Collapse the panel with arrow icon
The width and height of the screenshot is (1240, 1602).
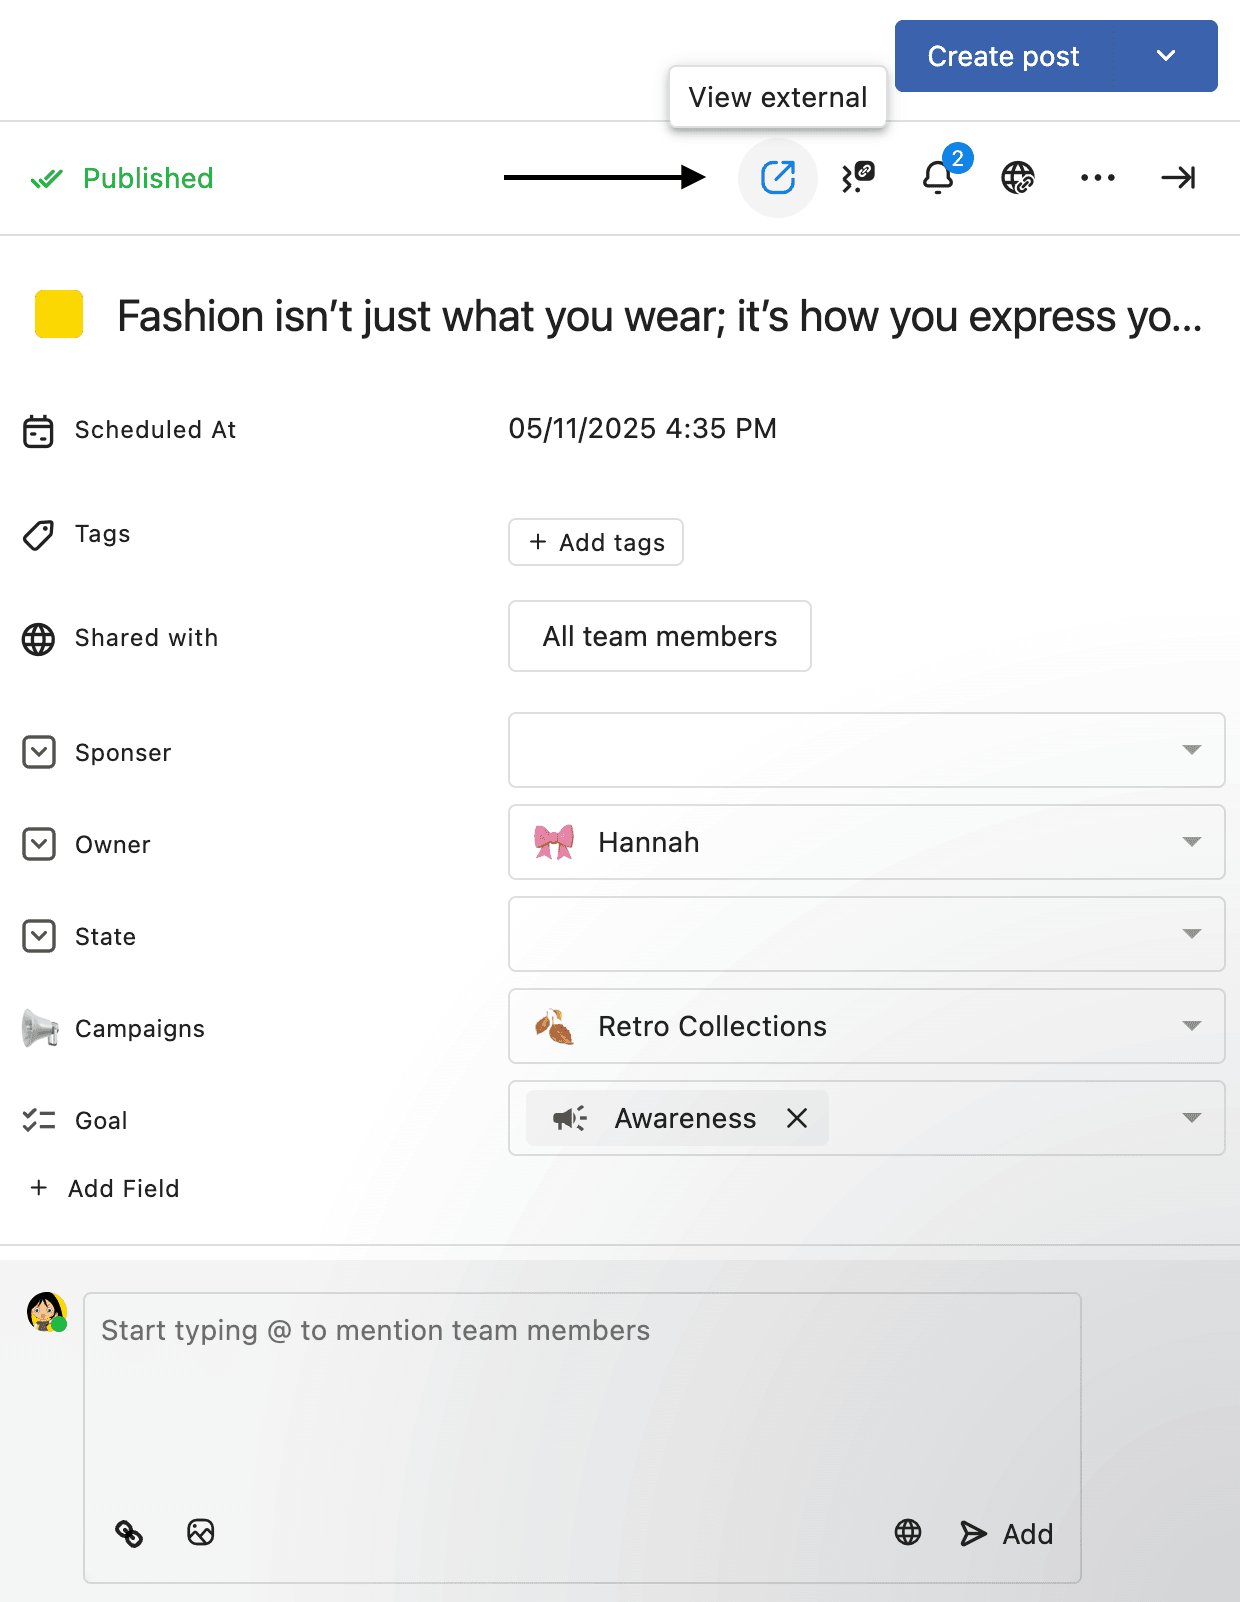pyautogui.click(x=1178, y=178)
